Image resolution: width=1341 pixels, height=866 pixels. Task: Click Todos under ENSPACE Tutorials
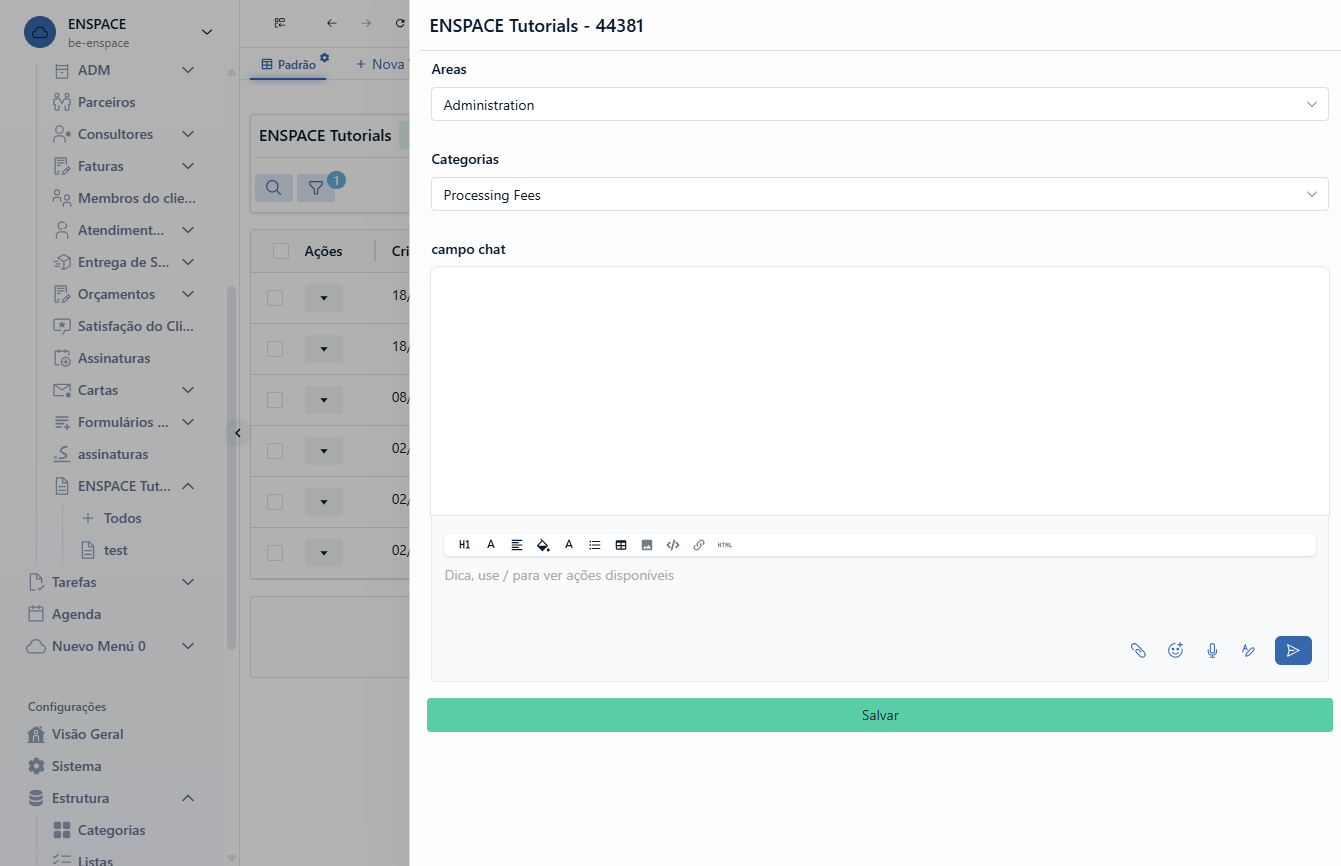tap(123, 518)
